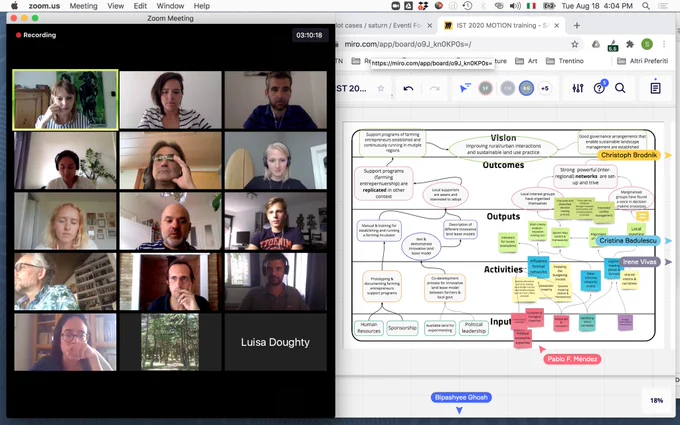Open the Chrome three-dot menu
The height and width of the screenshot is (425, 680).
pos(664,44)
